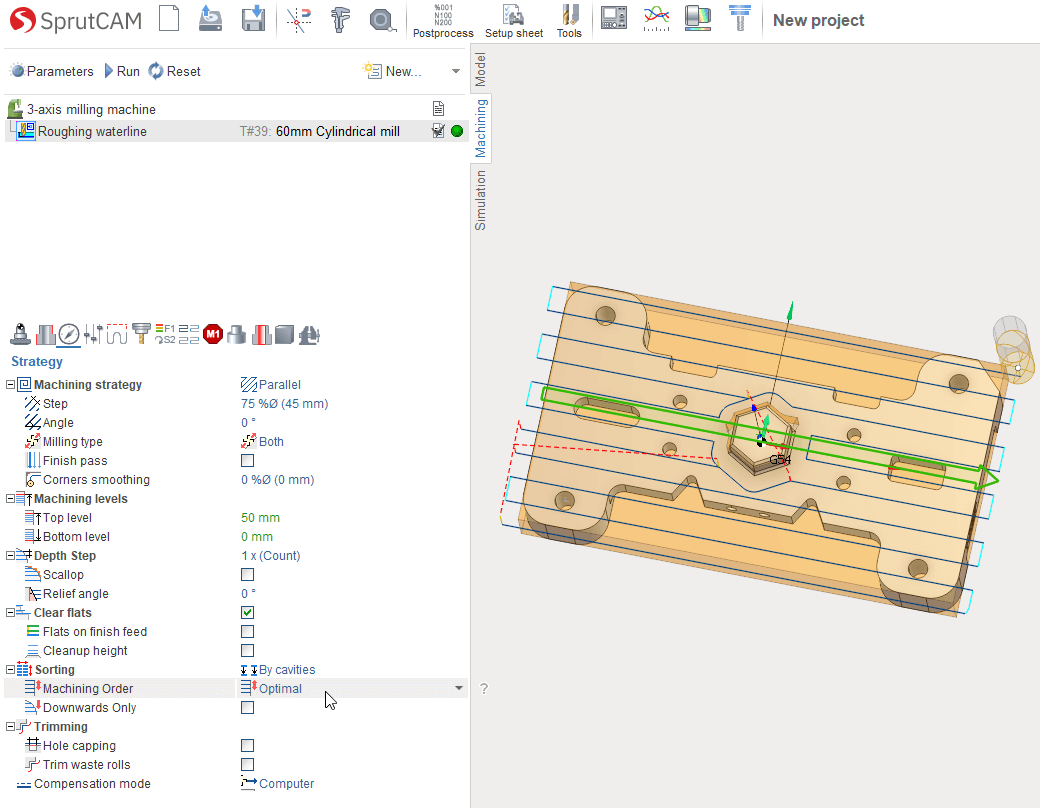Viewport: 1040px width, 808px height.
Task: Collapse the Machining strategy group
Action: 10,385
